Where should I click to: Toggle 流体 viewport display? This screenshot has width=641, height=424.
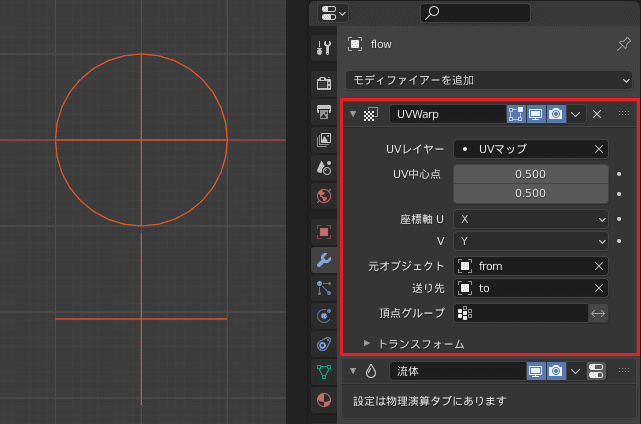(x=536, y=371)
